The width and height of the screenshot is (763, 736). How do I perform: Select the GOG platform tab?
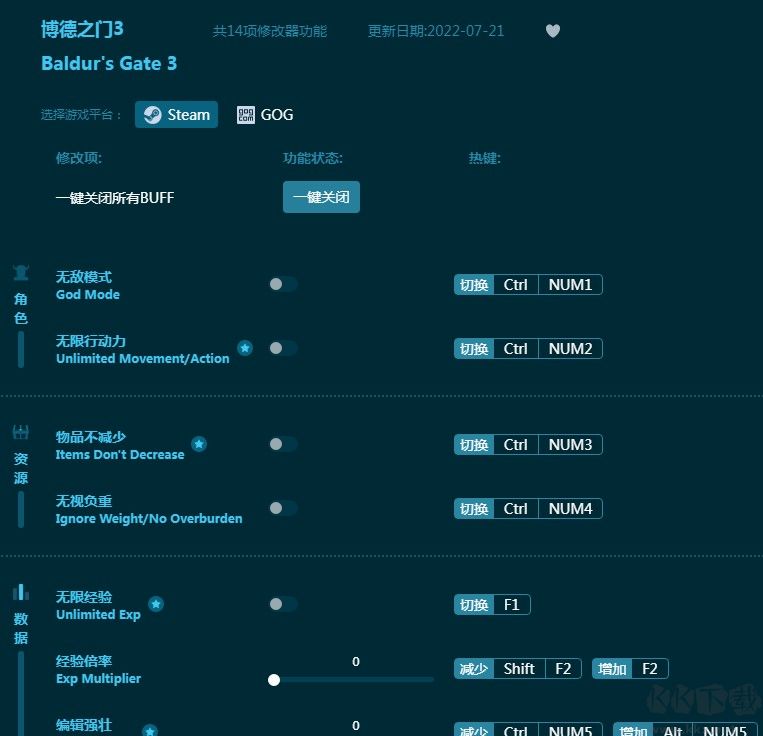tap(265, 115)
